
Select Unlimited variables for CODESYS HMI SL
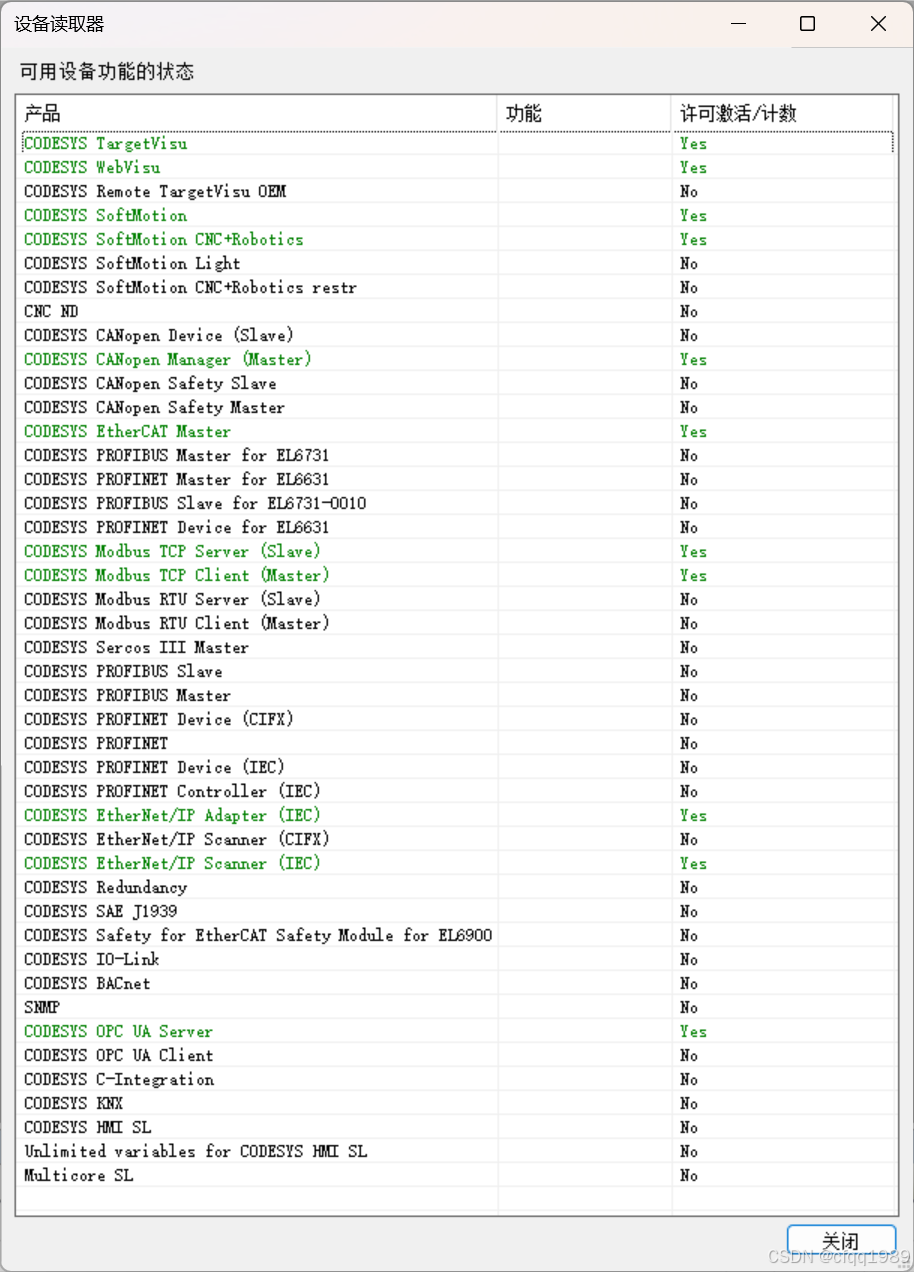pyautogui.click(x=457, y=1151)
